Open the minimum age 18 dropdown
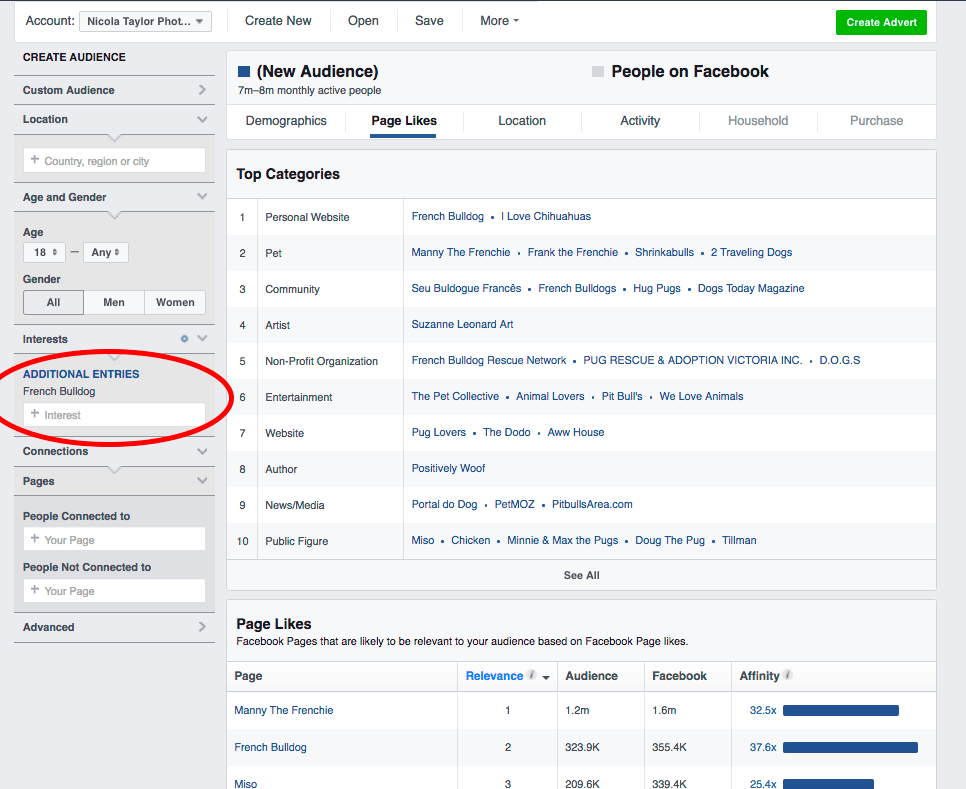This screenshot has width=966, height=789. pyautogui.click(x=44, y=252)
